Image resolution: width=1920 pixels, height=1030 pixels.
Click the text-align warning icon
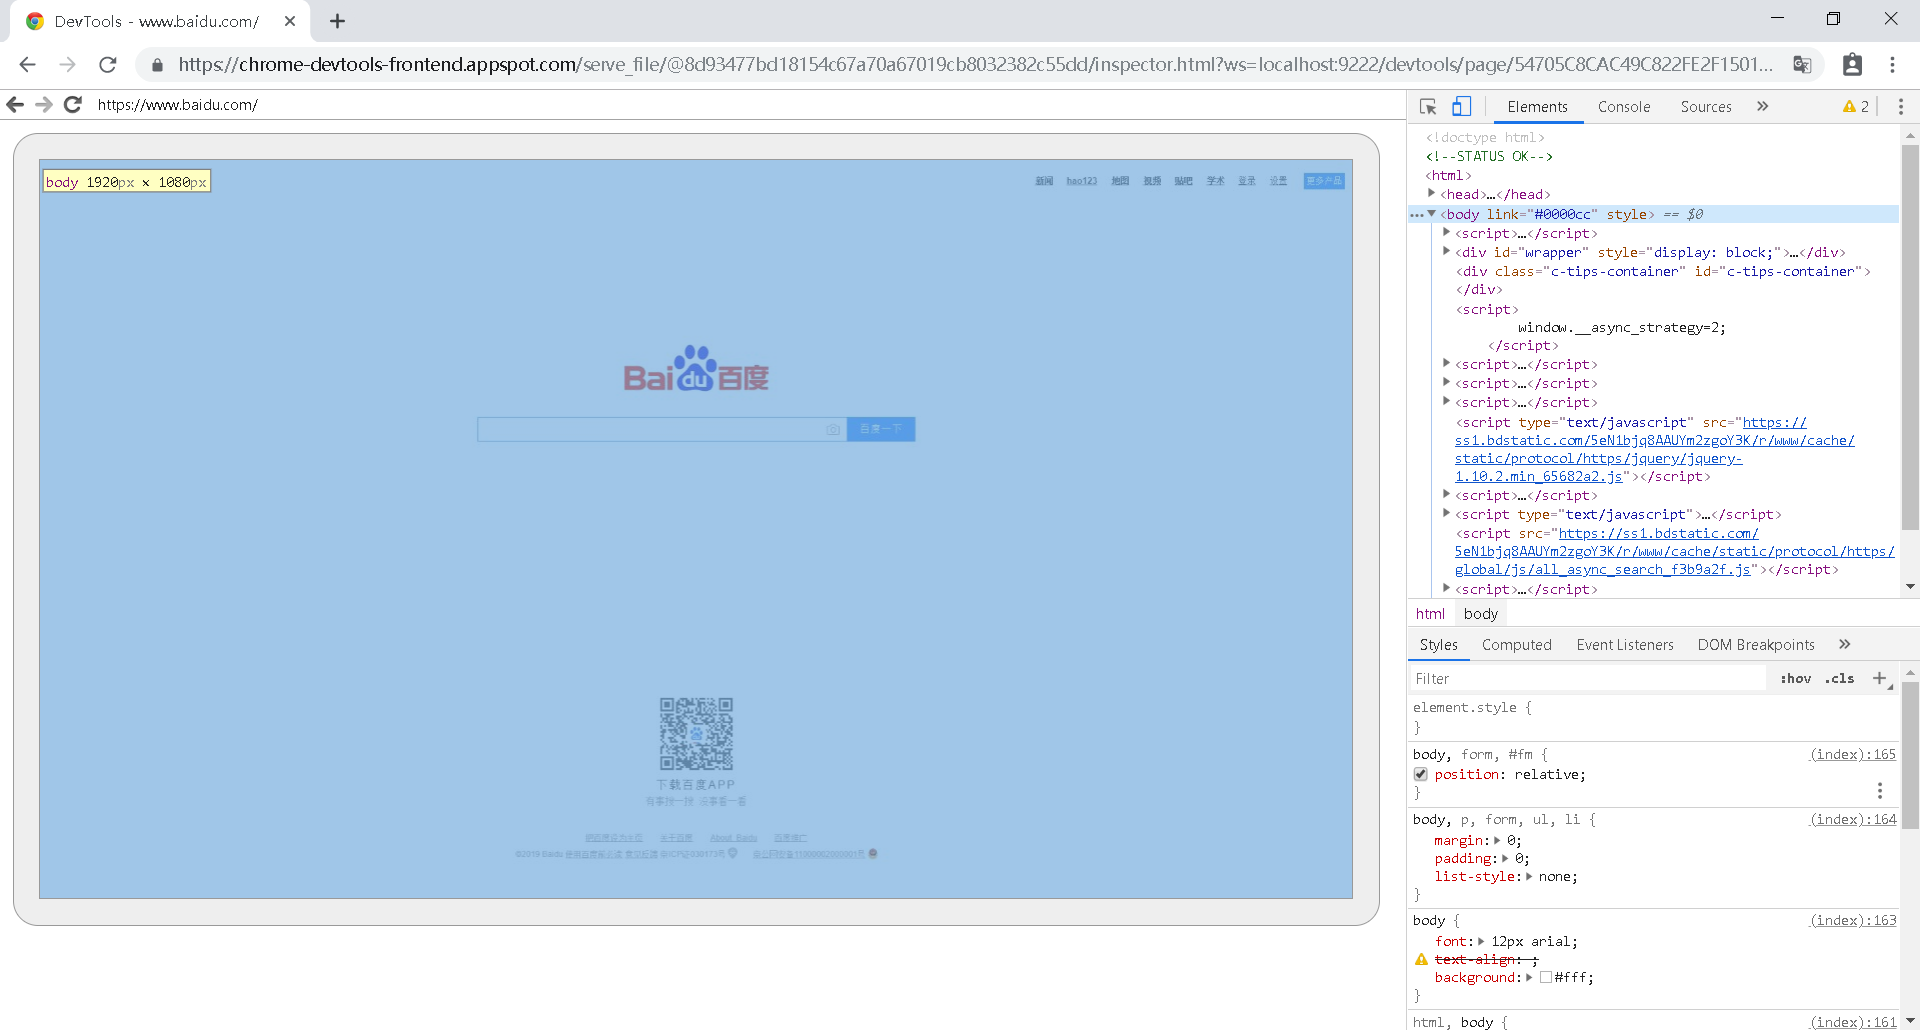1421,959
